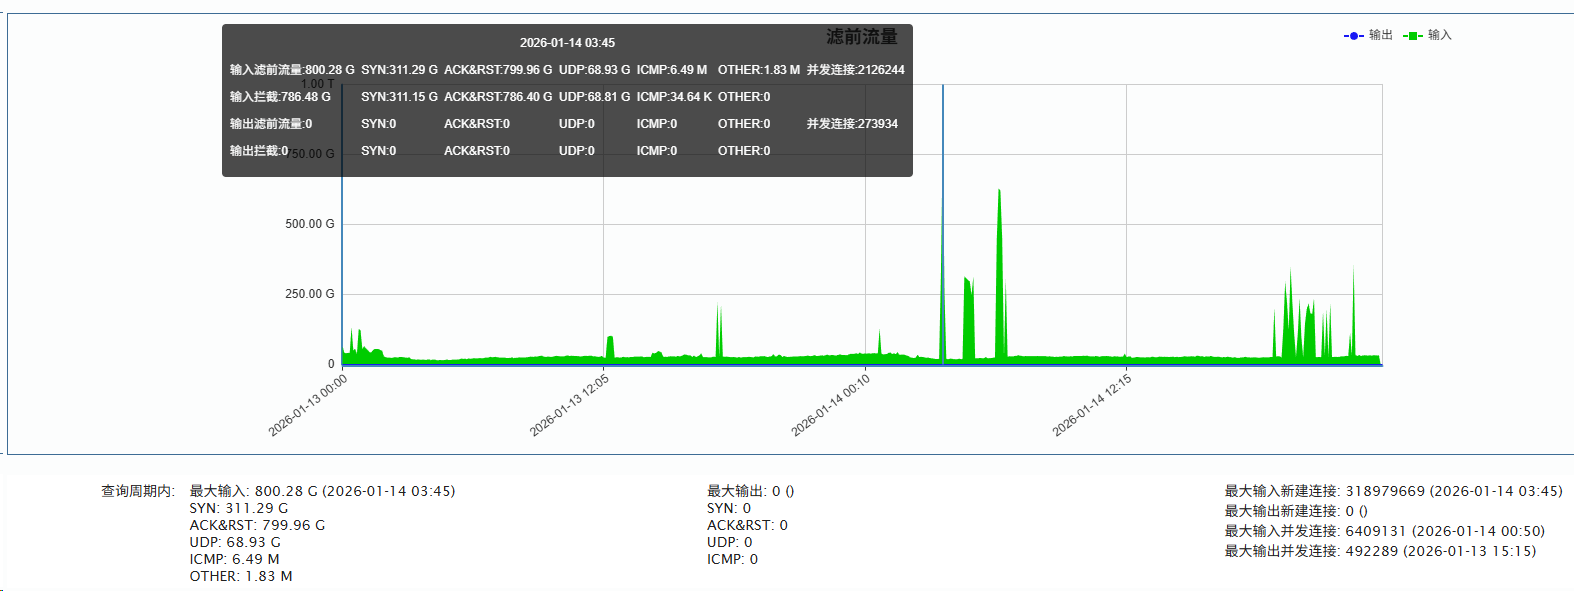Click the x-axis label 2026-01-14 12:15
The image size is (1574, 591).
coord(1092,405)
